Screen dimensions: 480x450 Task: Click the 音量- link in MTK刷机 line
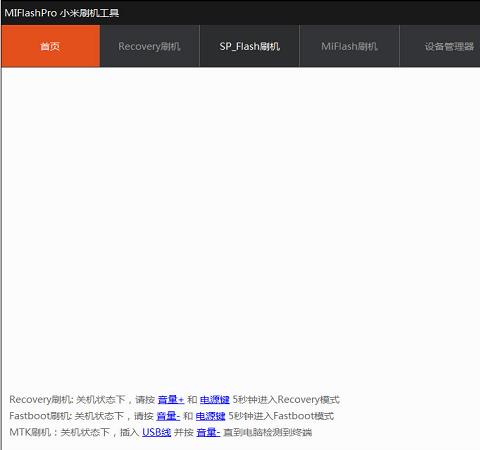(x=208, y=432)
